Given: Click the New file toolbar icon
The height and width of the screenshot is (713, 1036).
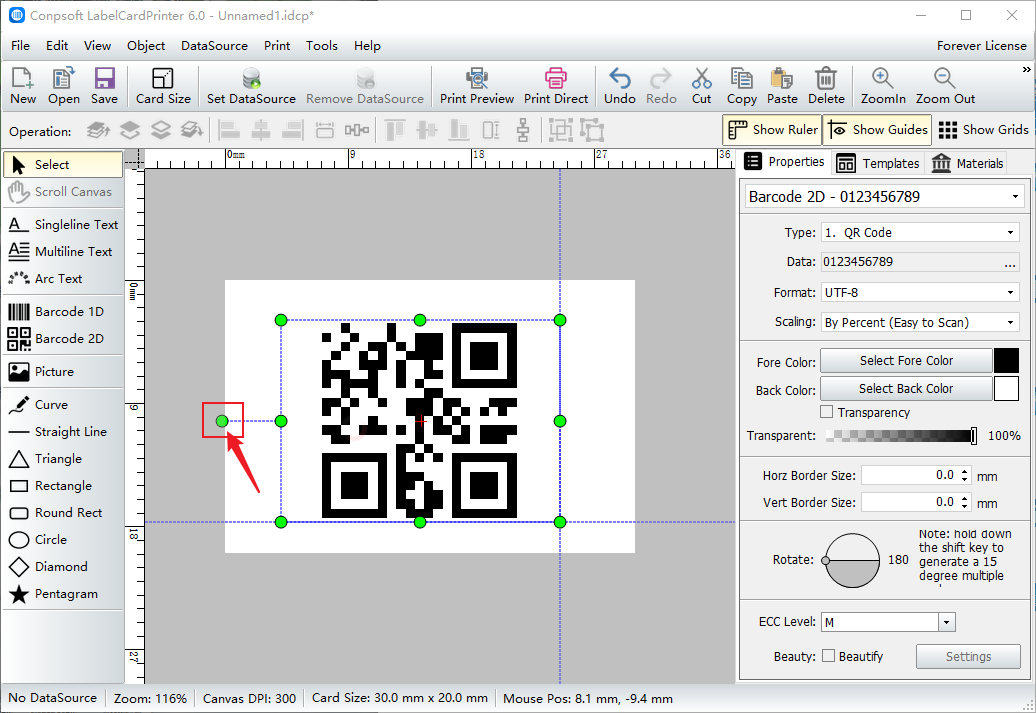Looking at the screenshot, I should click(x=22, y=86).
